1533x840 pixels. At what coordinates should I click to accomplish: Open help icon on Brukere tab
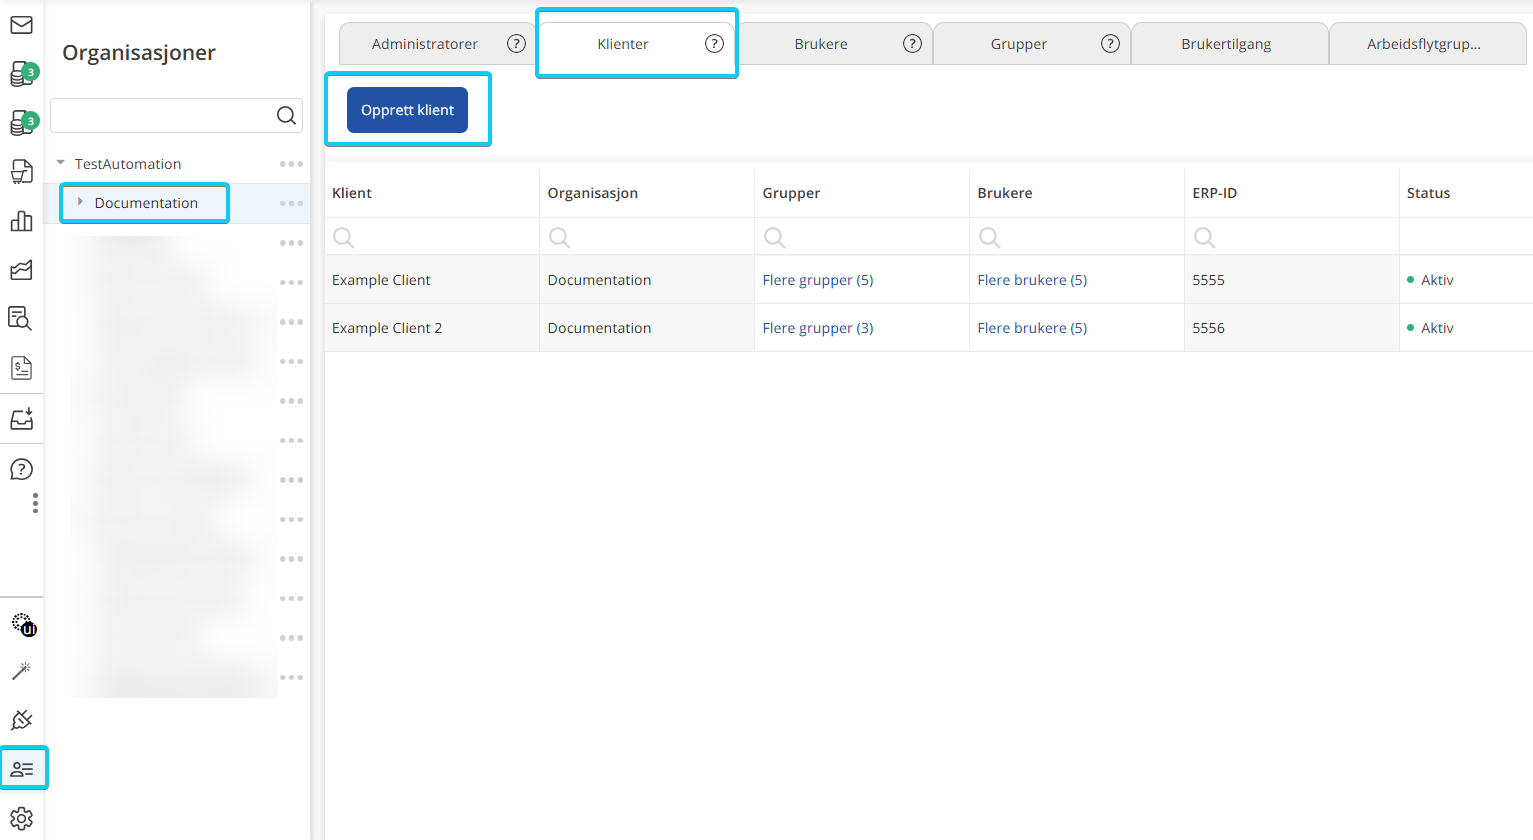point(912,44)
